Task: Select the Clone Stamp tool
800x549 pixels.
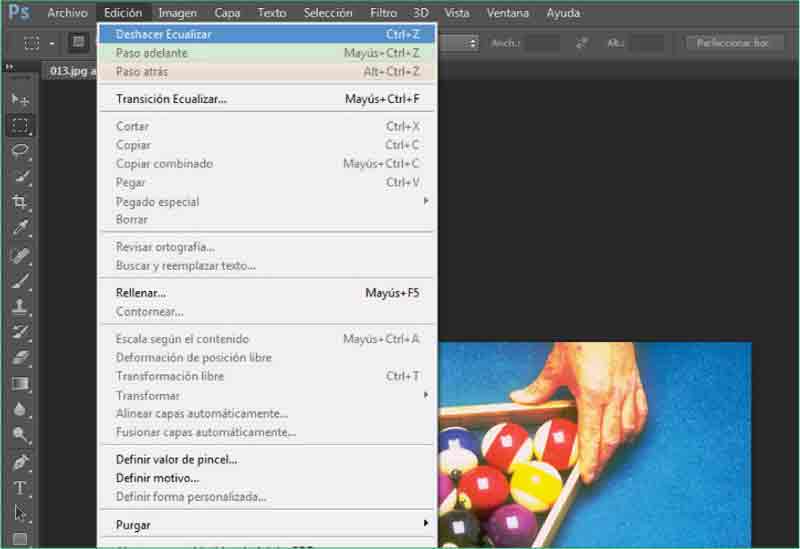Action: 19,306
